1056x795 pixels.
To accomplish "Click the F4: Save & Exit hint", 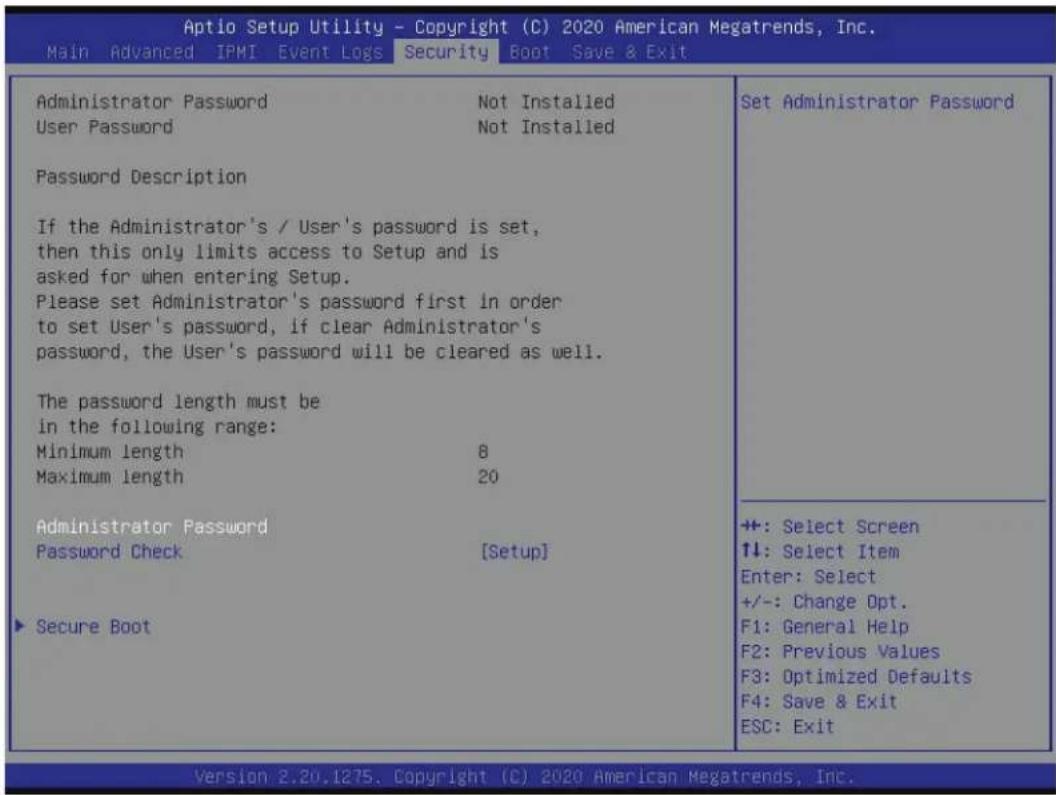I will click(819, 701).
